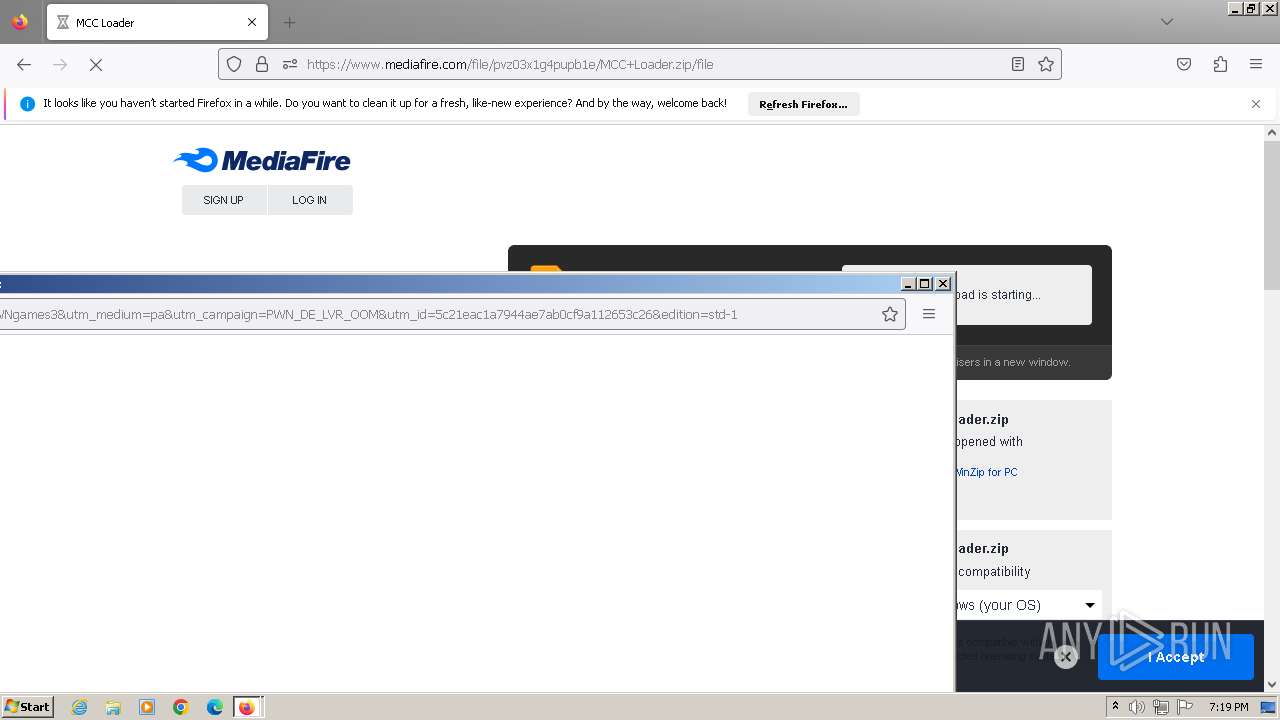1280x720 pixels.
Task: Open the tracking protection shield icon
Action: pos(234,64)
